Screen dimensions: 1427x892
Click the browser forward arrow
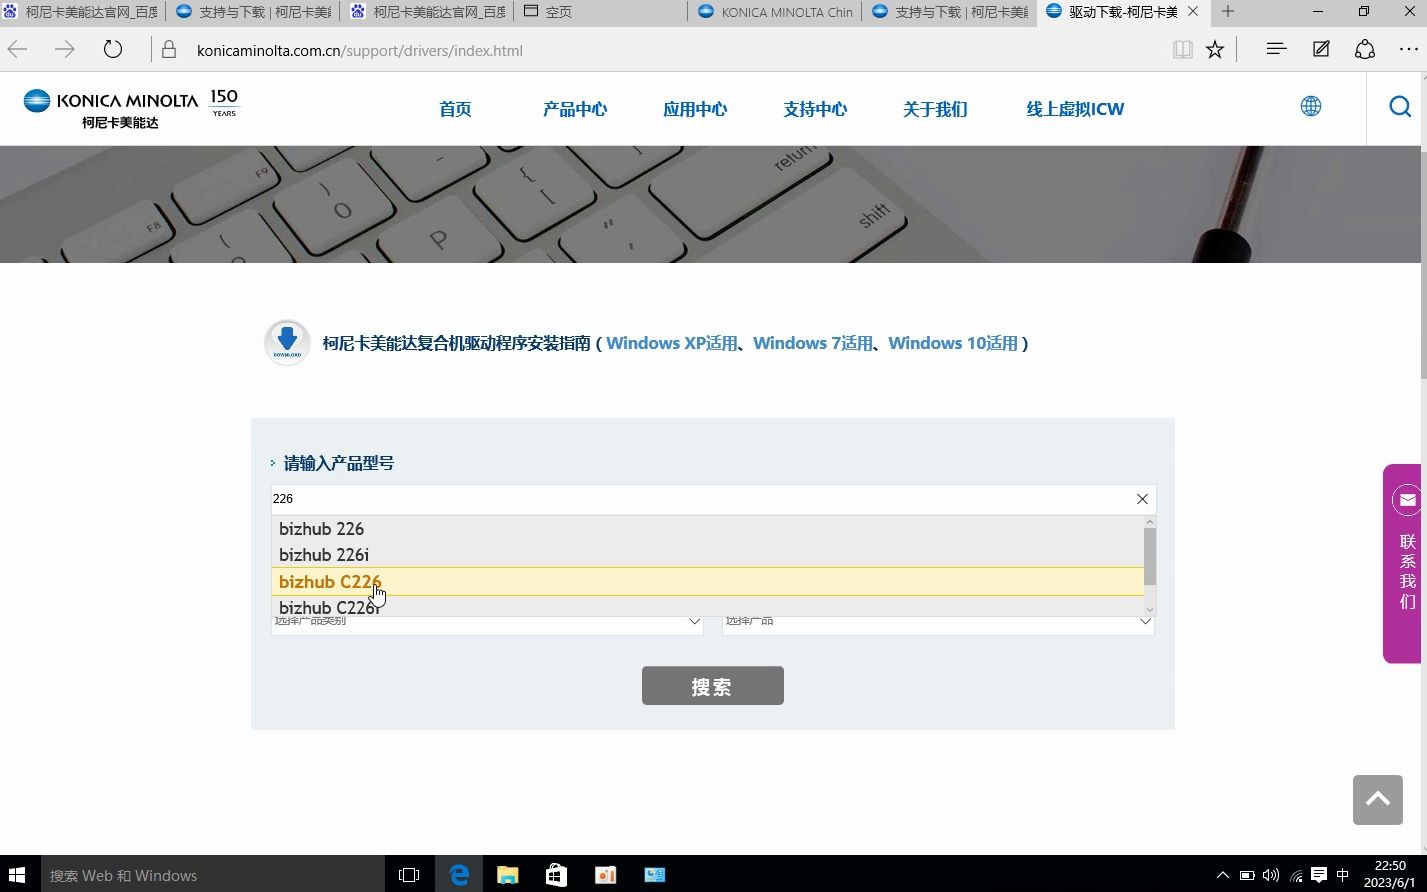[x=65, y=50]
